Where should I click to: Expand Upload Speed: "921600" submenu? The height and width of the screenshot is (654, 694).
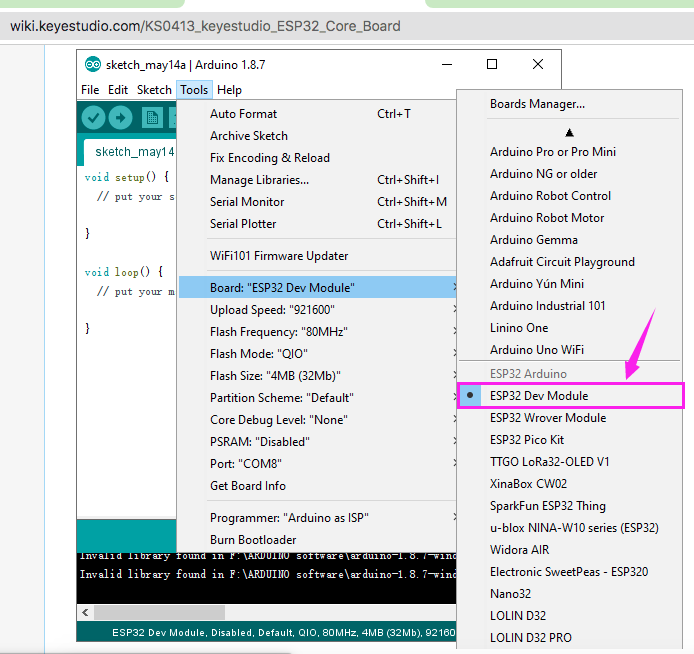pos(317,310)
